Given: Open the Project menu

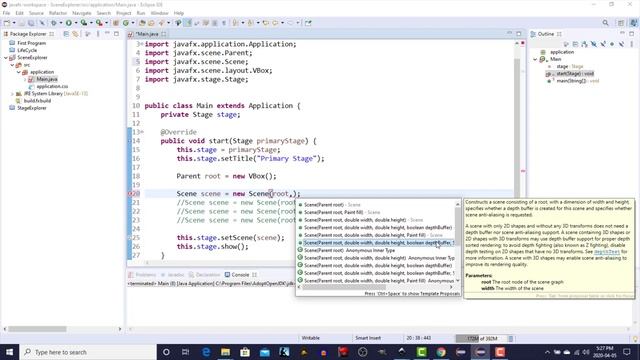Looking at the screenshot, I should coord(124,13).
